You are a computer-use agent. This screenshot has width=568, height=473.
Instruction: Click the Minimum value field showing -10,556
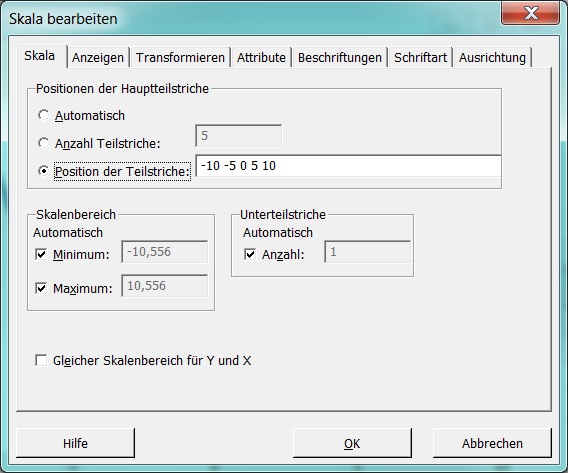pyautogui.click(x=165, y=252)
